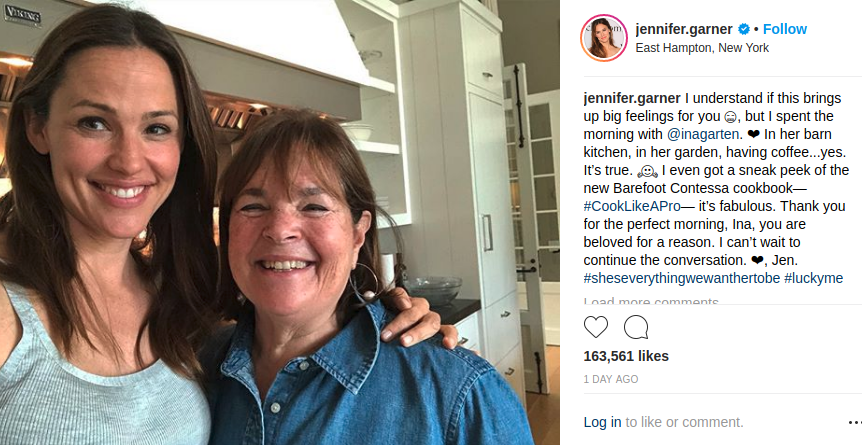
Task: Click the 1 DAY AGO timestamp
Action: click(610, 380)
